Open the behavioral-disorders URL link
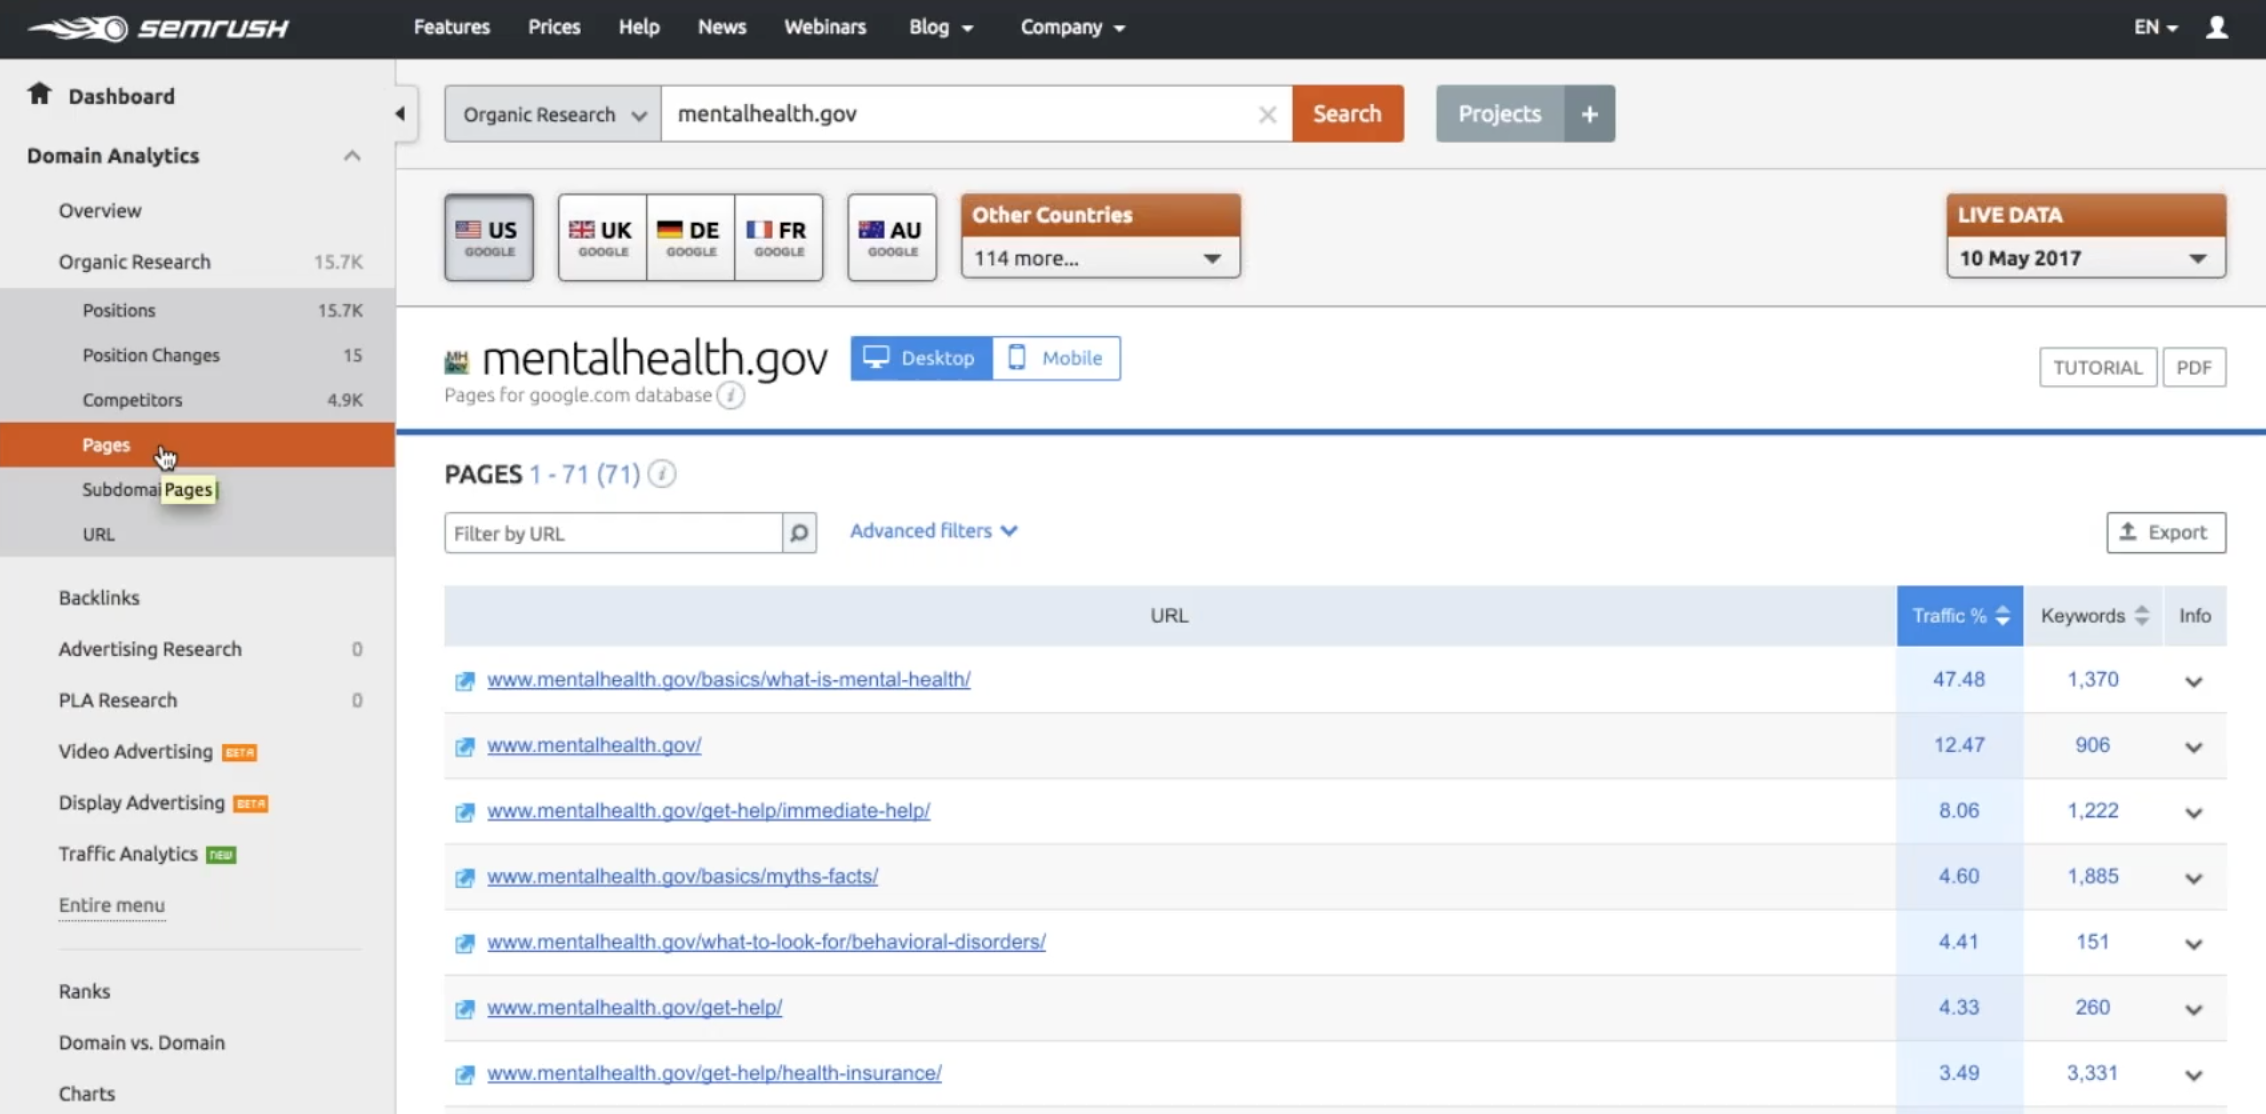2266x1114 pixels. point(766,942)
